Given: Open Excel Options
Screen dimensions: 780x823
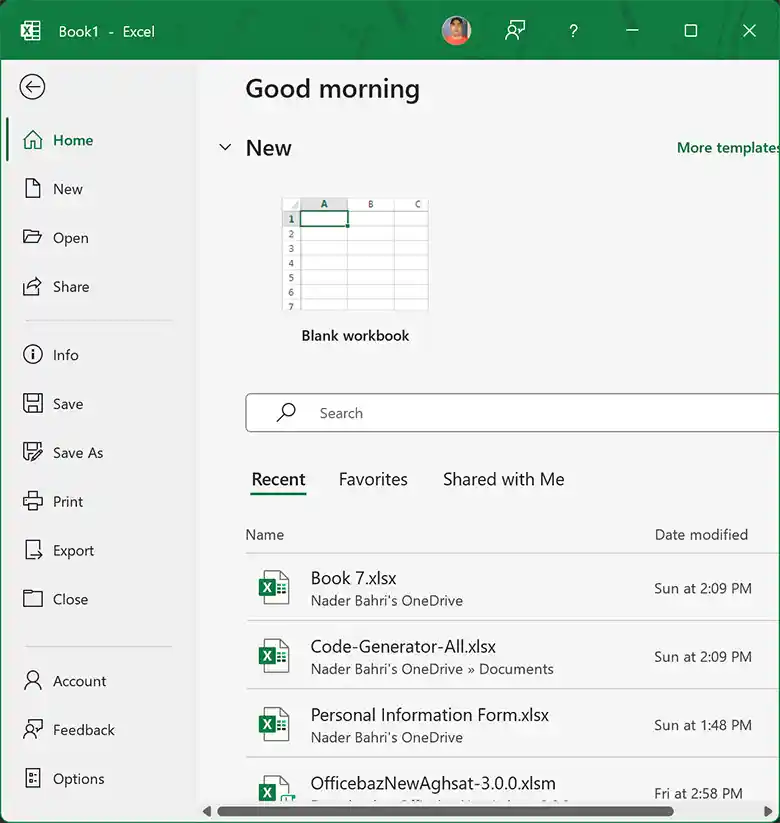Looking at the screenshot, I should coord(63,778).
